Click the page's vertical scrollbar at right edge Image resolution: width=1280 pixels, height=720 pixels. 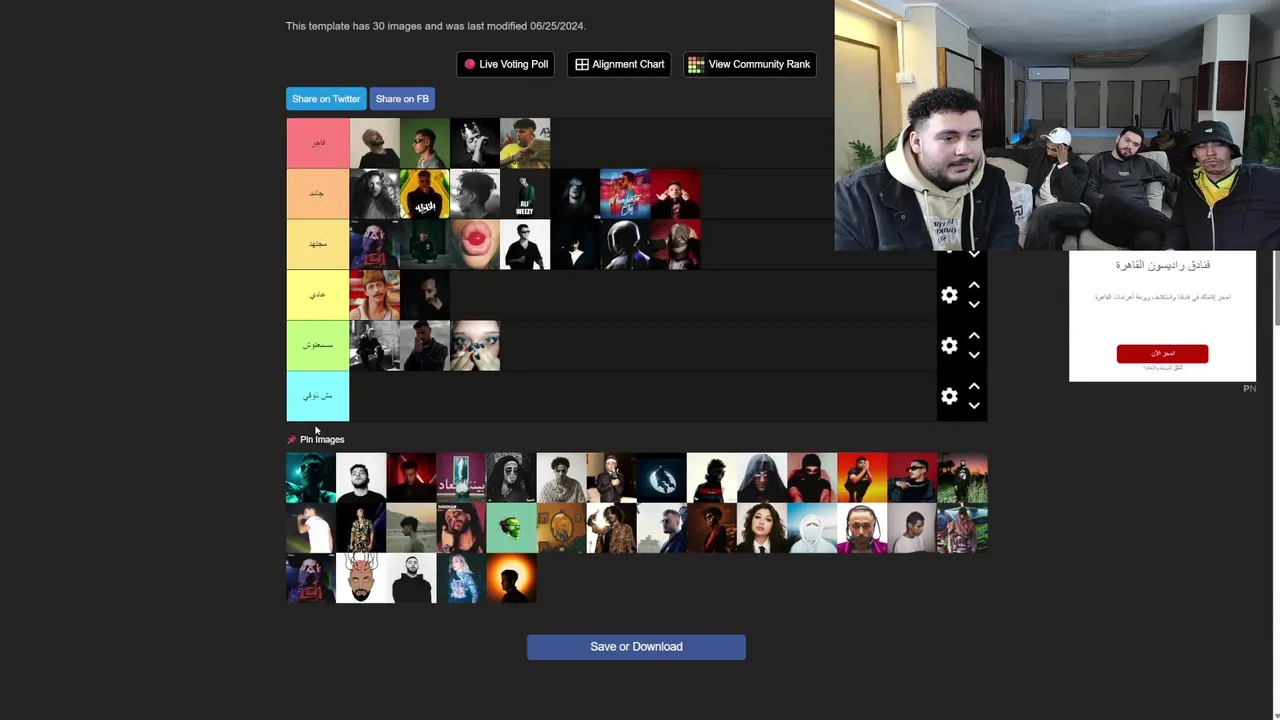pos(1276,288)
